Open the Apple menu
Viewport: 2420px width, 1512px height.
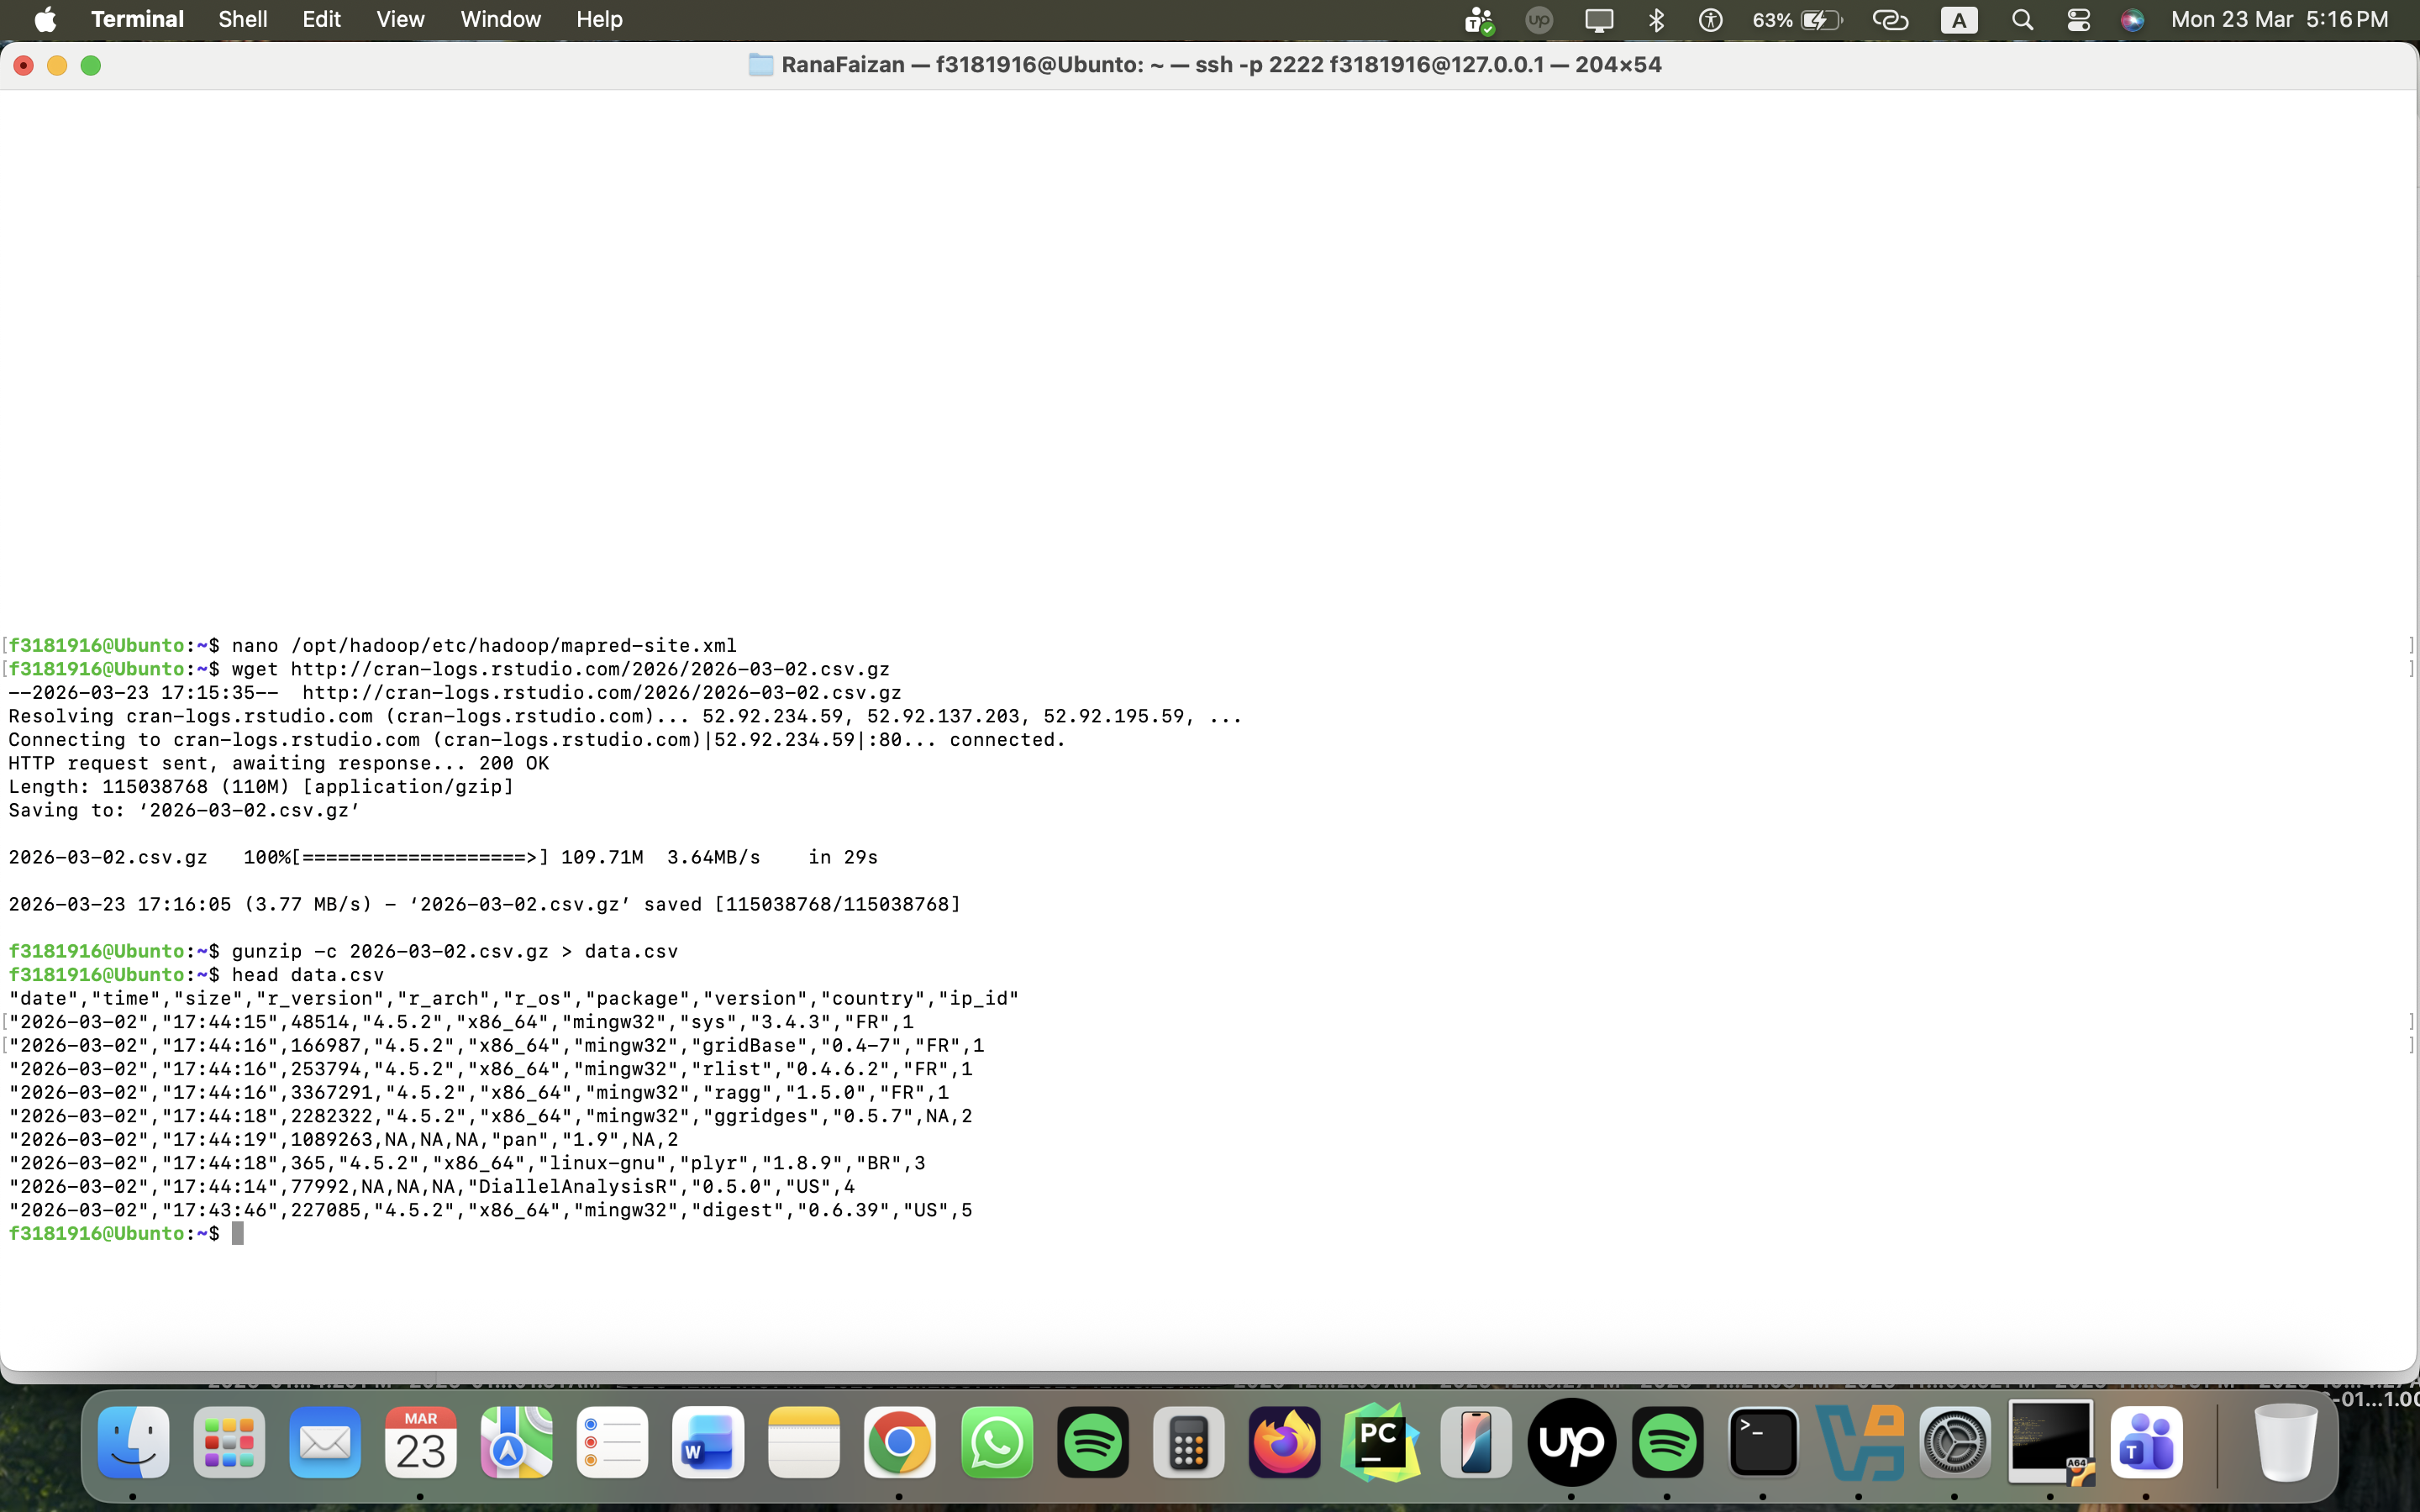(x=45, y=19)
